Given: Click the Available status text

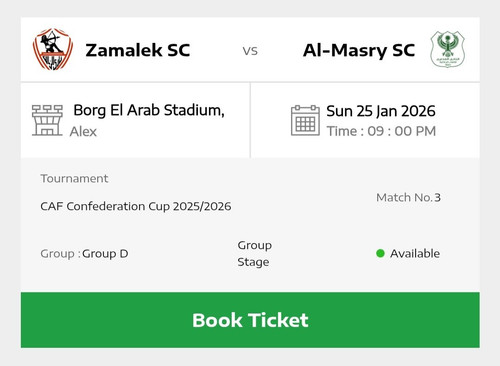Looking at the screenshot, I should pyautogui.click(x=415, y=253).
